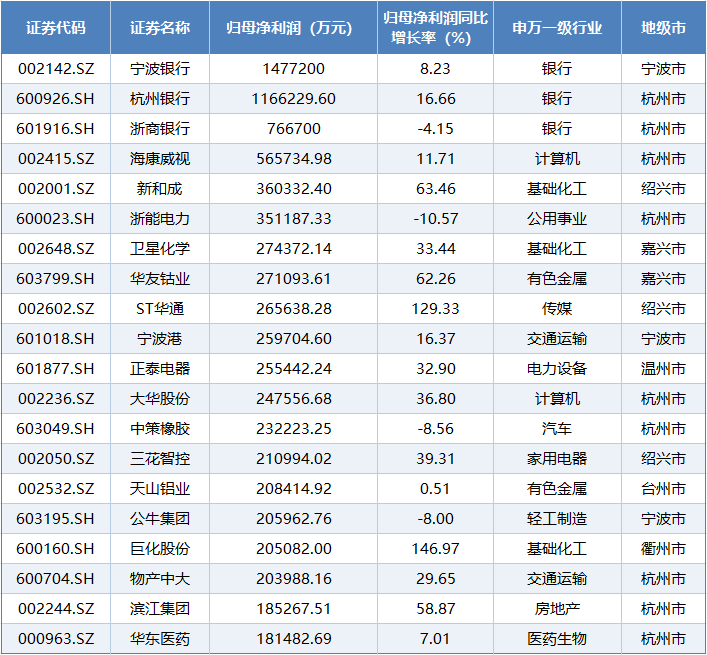Click the 海康威视 name cell

[x=160, y=159]
